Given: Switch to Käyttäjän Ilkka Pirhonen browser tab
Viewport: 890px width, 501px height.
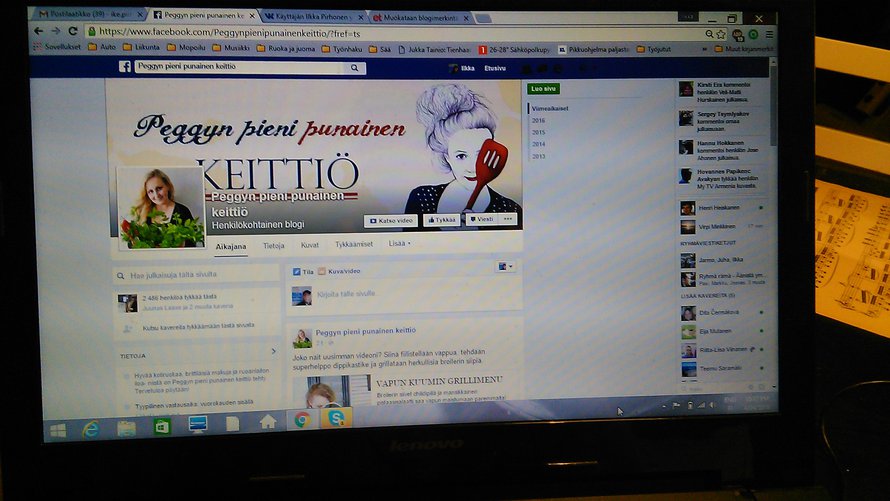Looking at the screenshot, I should tap(312, 17).
